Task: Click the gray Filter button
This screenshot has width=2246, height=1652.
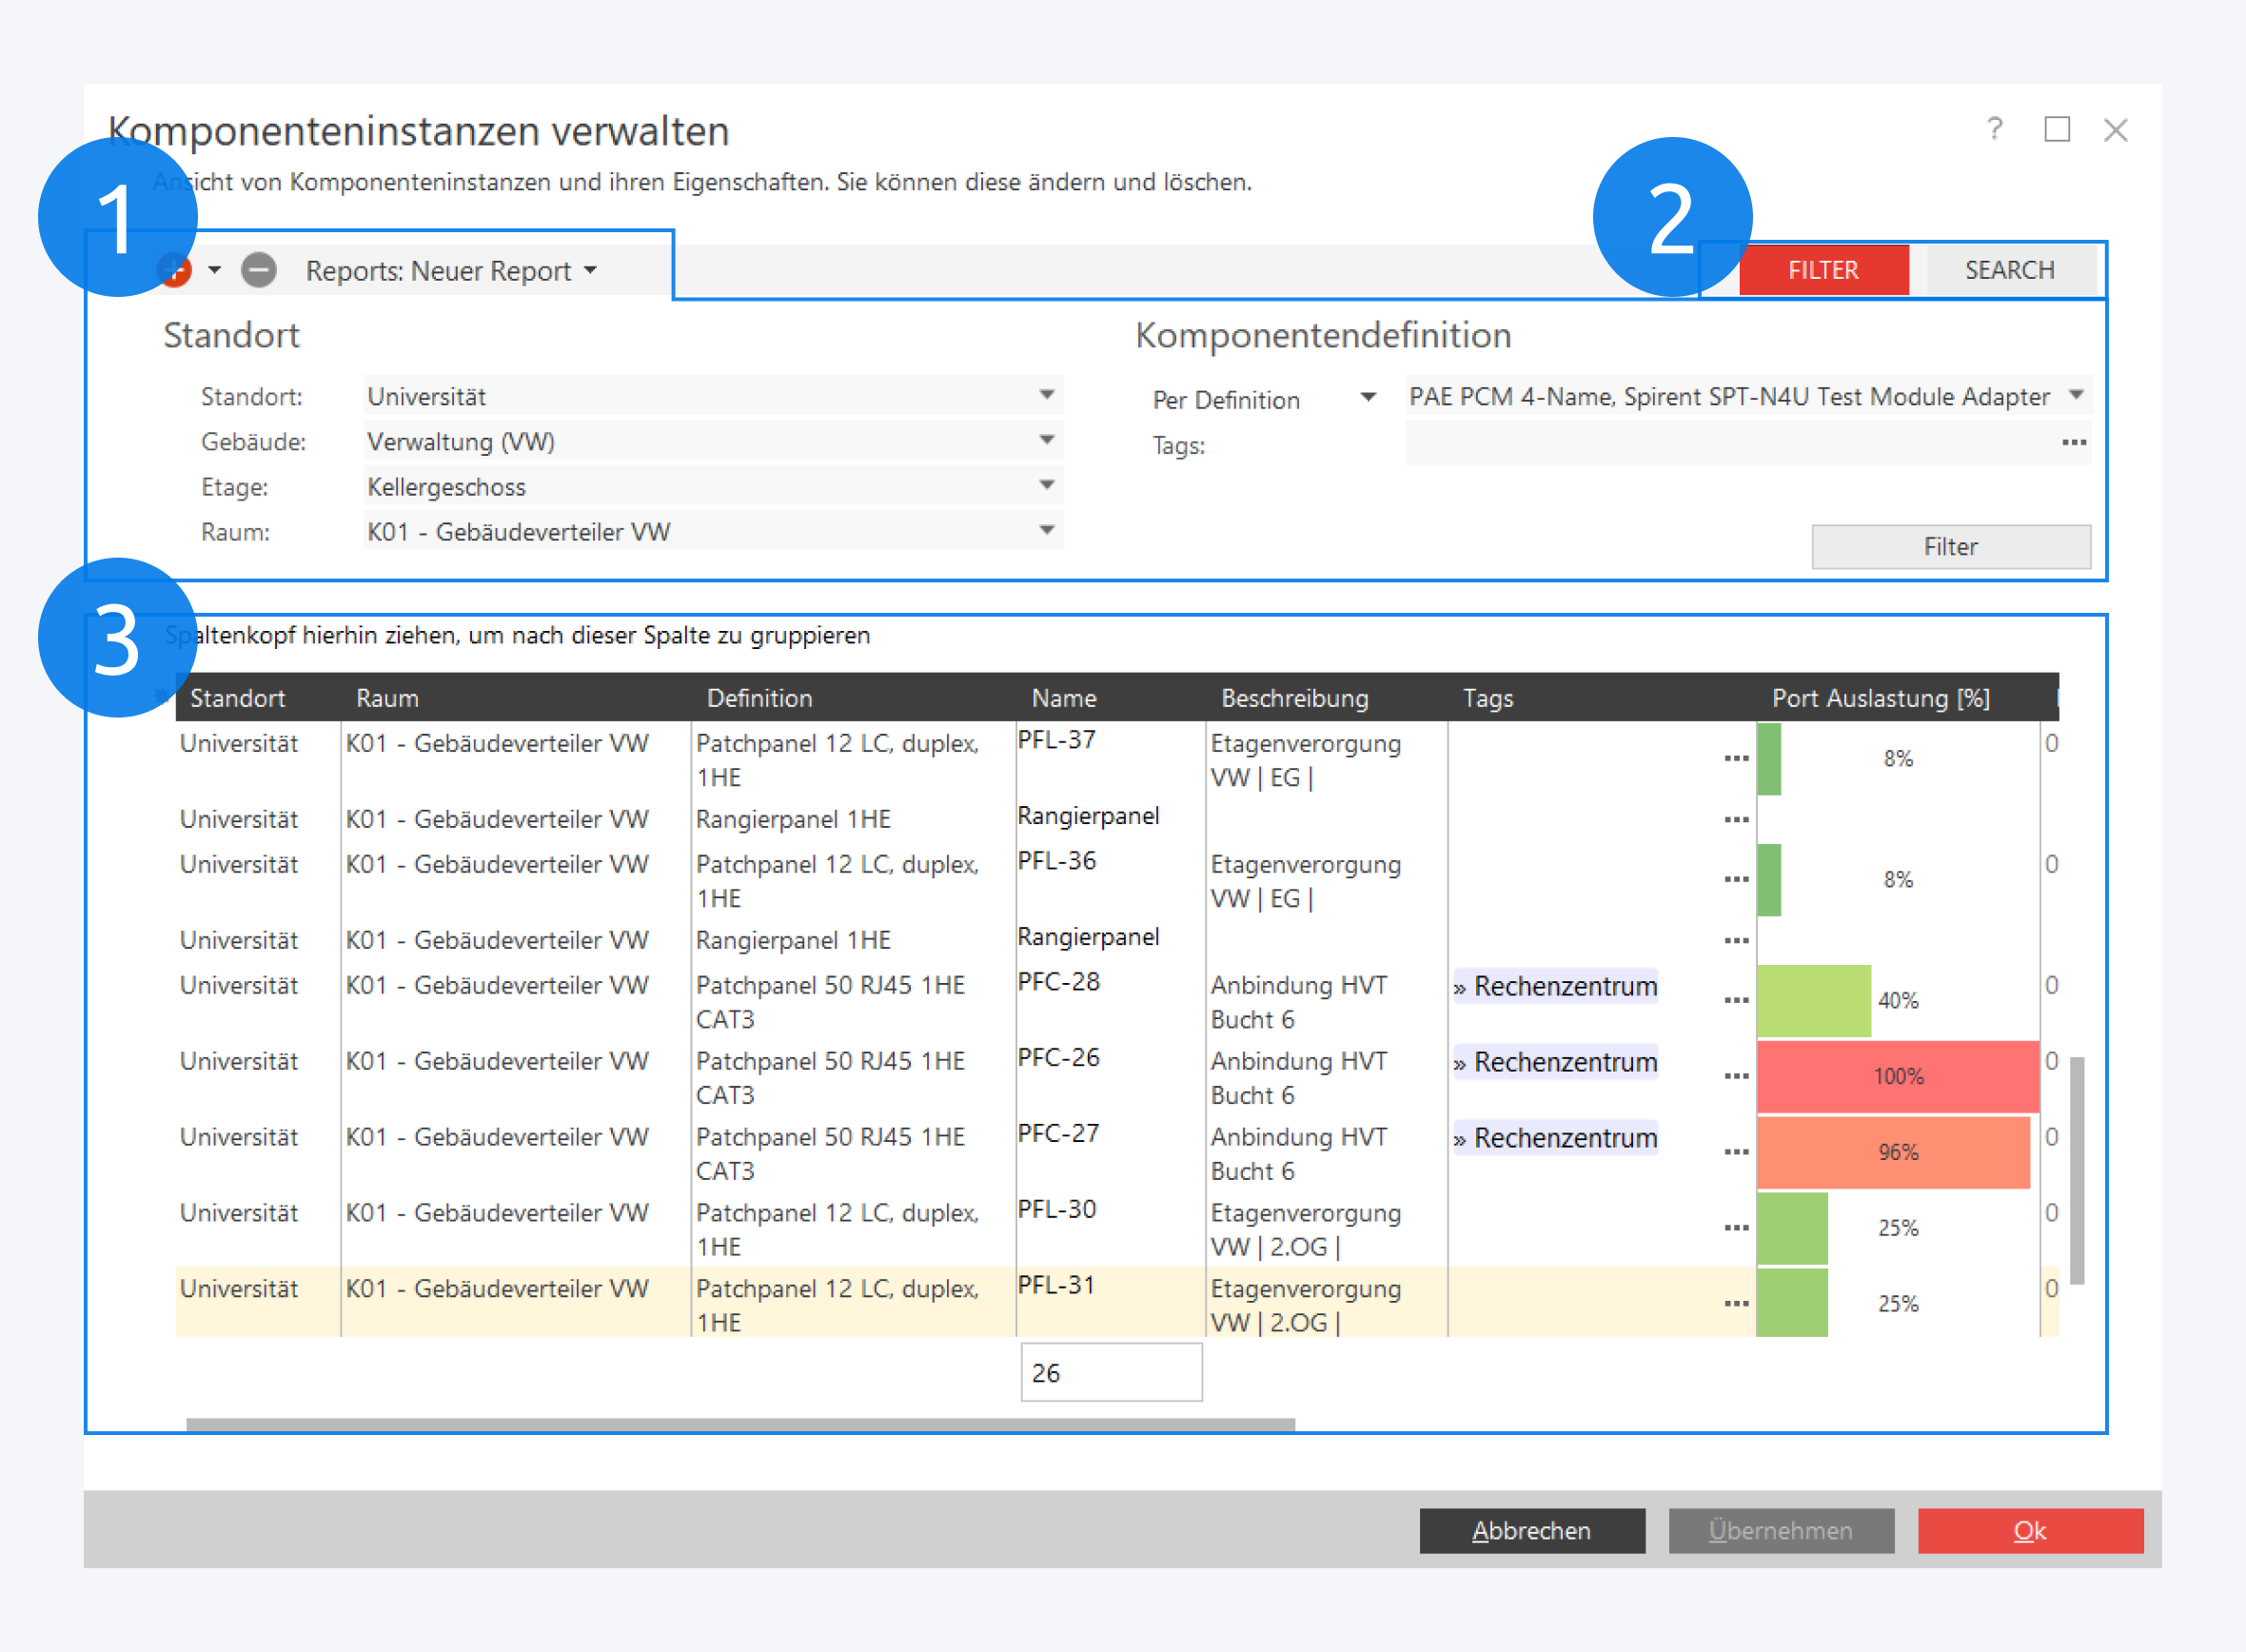Action: click(1950, 546)
